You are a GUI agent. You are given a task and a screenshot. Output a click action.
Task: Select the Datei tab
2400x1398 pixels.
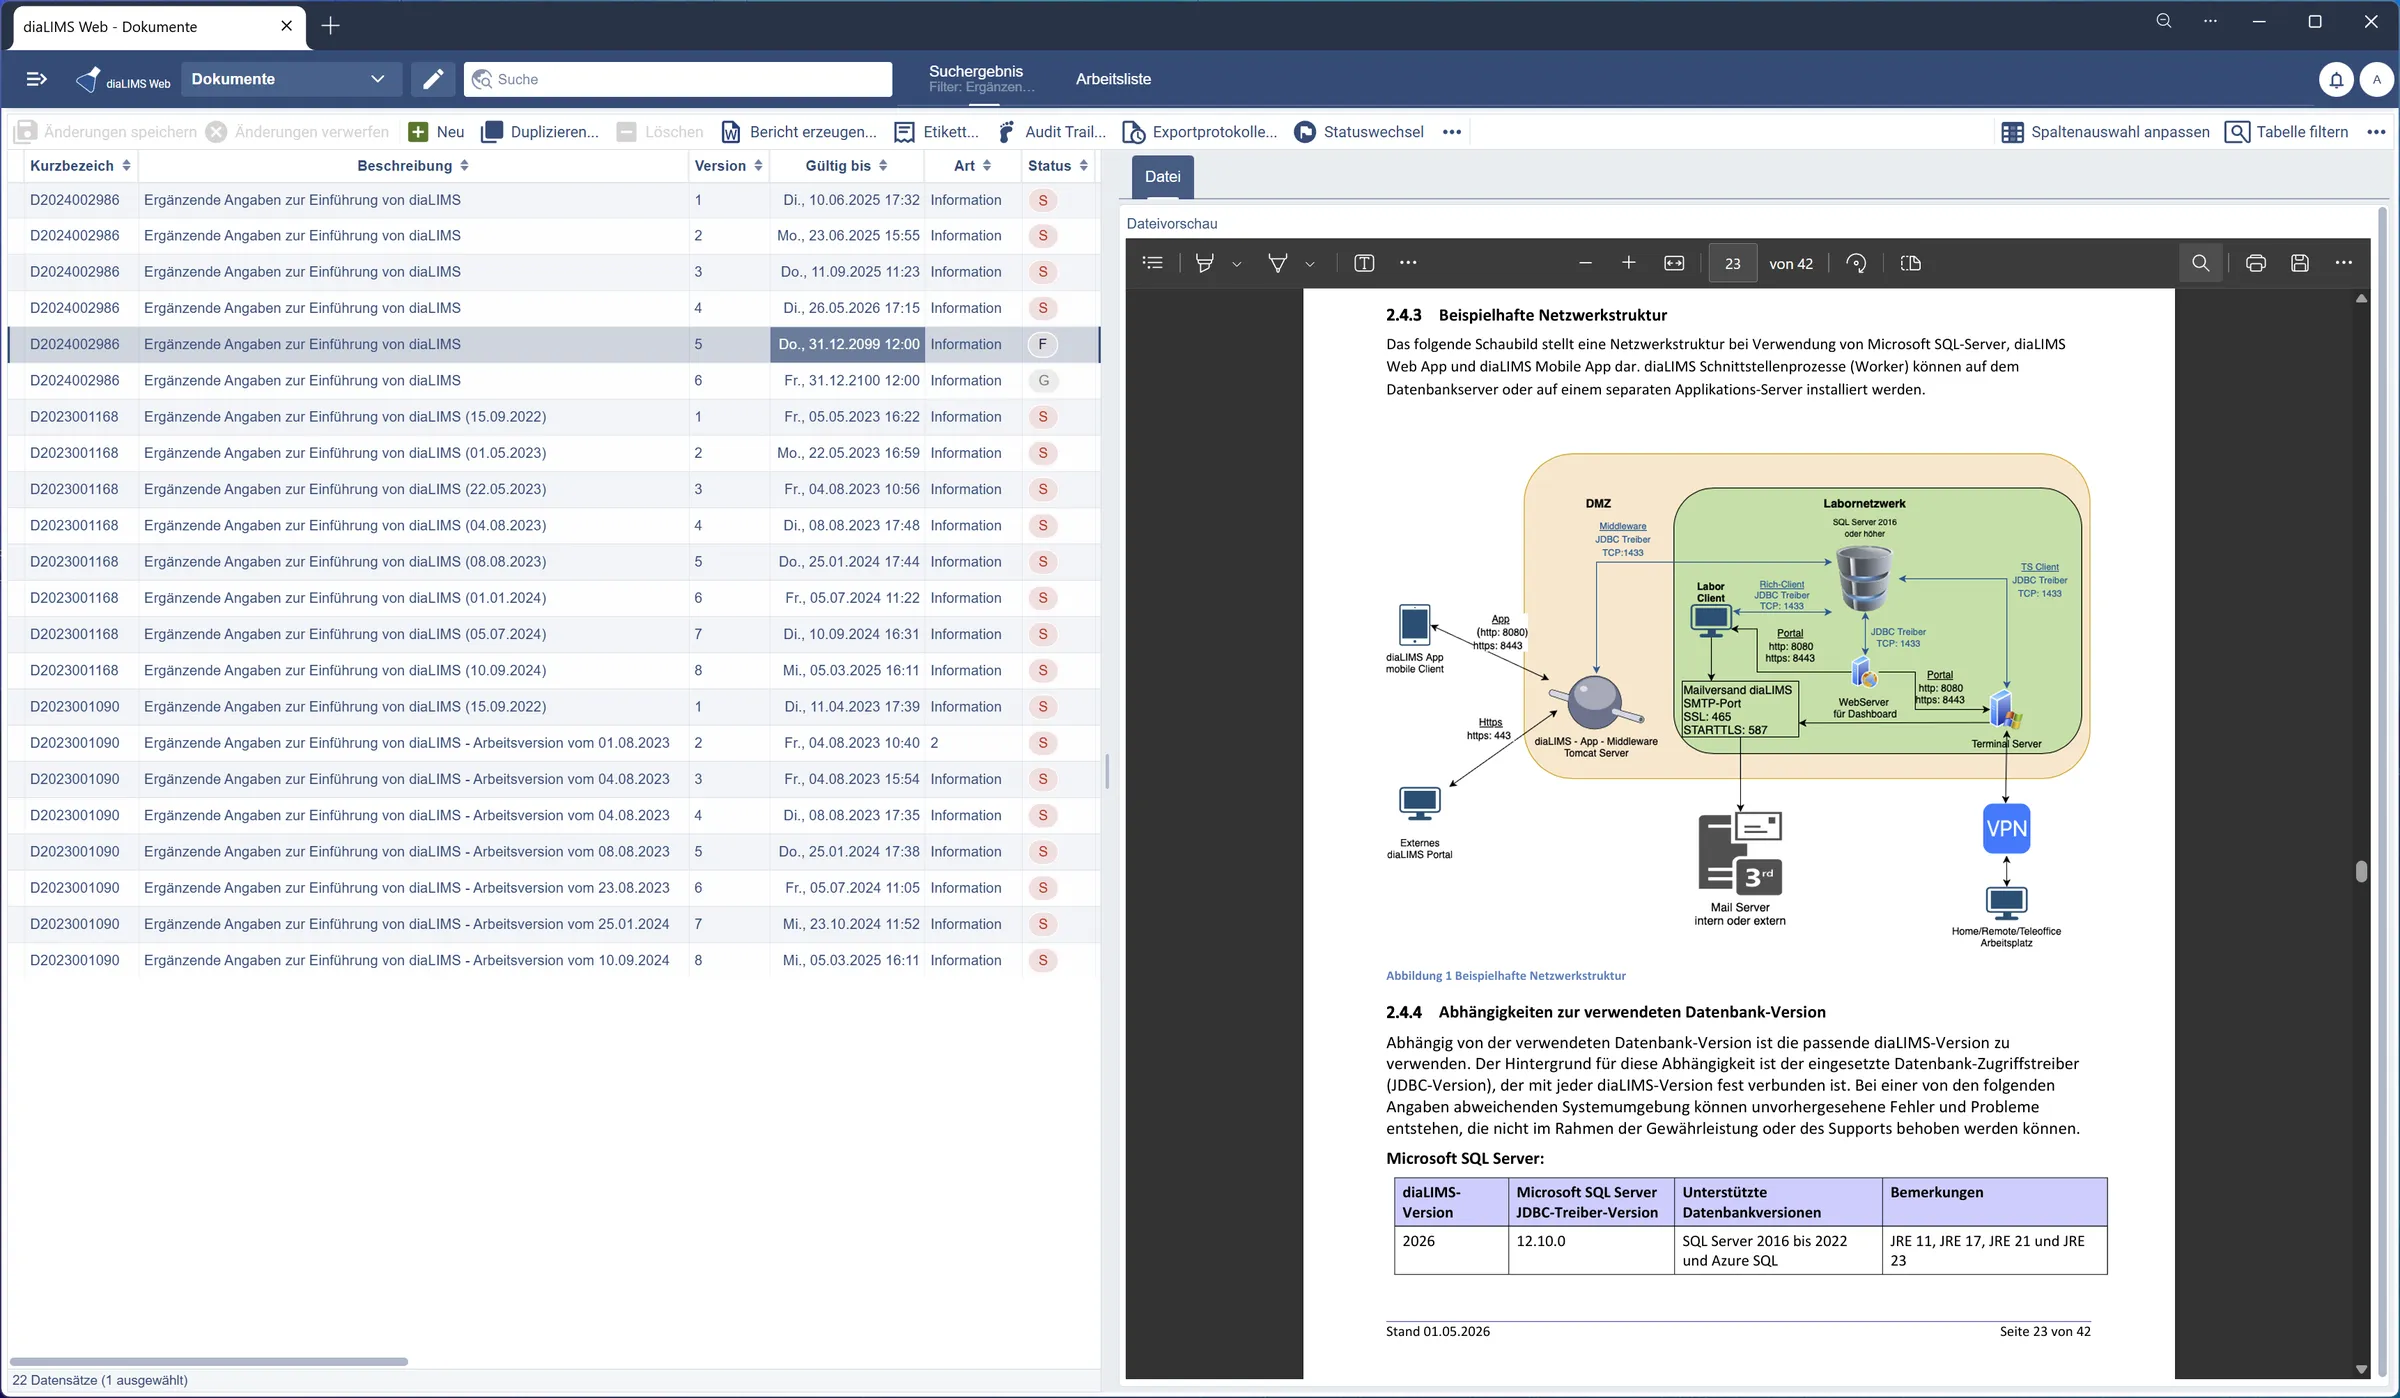pos(1162,177)
